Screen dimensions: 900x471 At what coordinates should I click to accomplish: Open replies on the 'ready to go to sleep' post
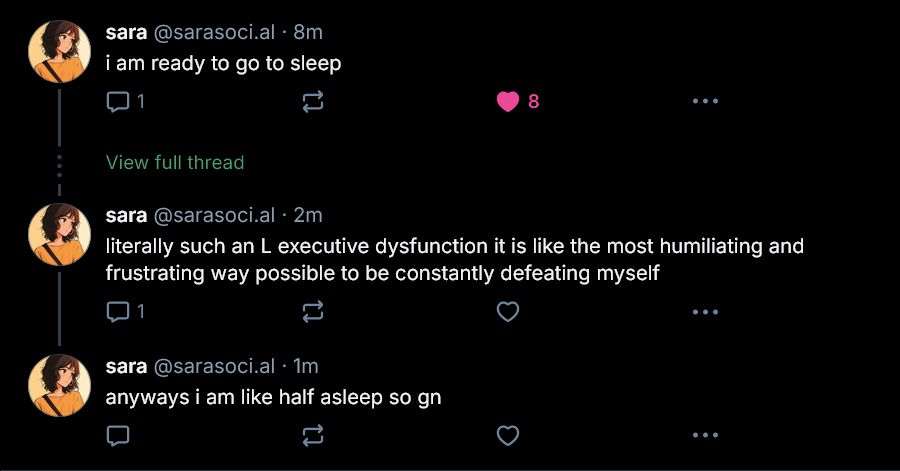[125, 102]
